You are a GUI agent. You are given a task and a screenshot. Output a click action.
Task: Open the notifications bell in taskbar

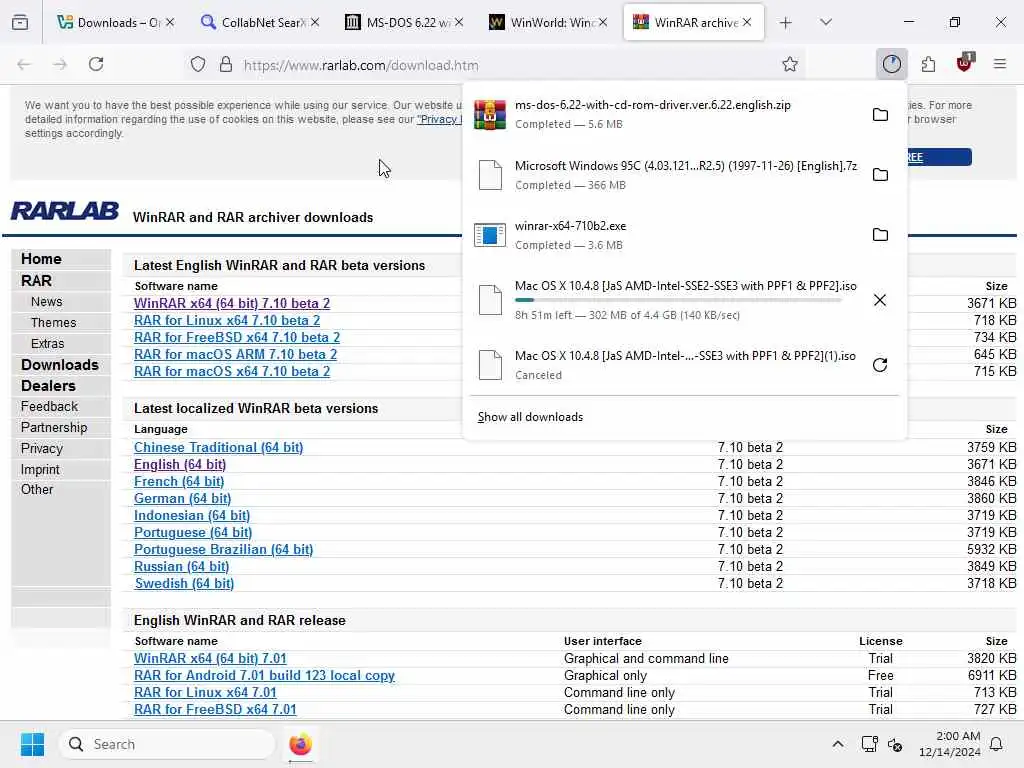point(996,744)
